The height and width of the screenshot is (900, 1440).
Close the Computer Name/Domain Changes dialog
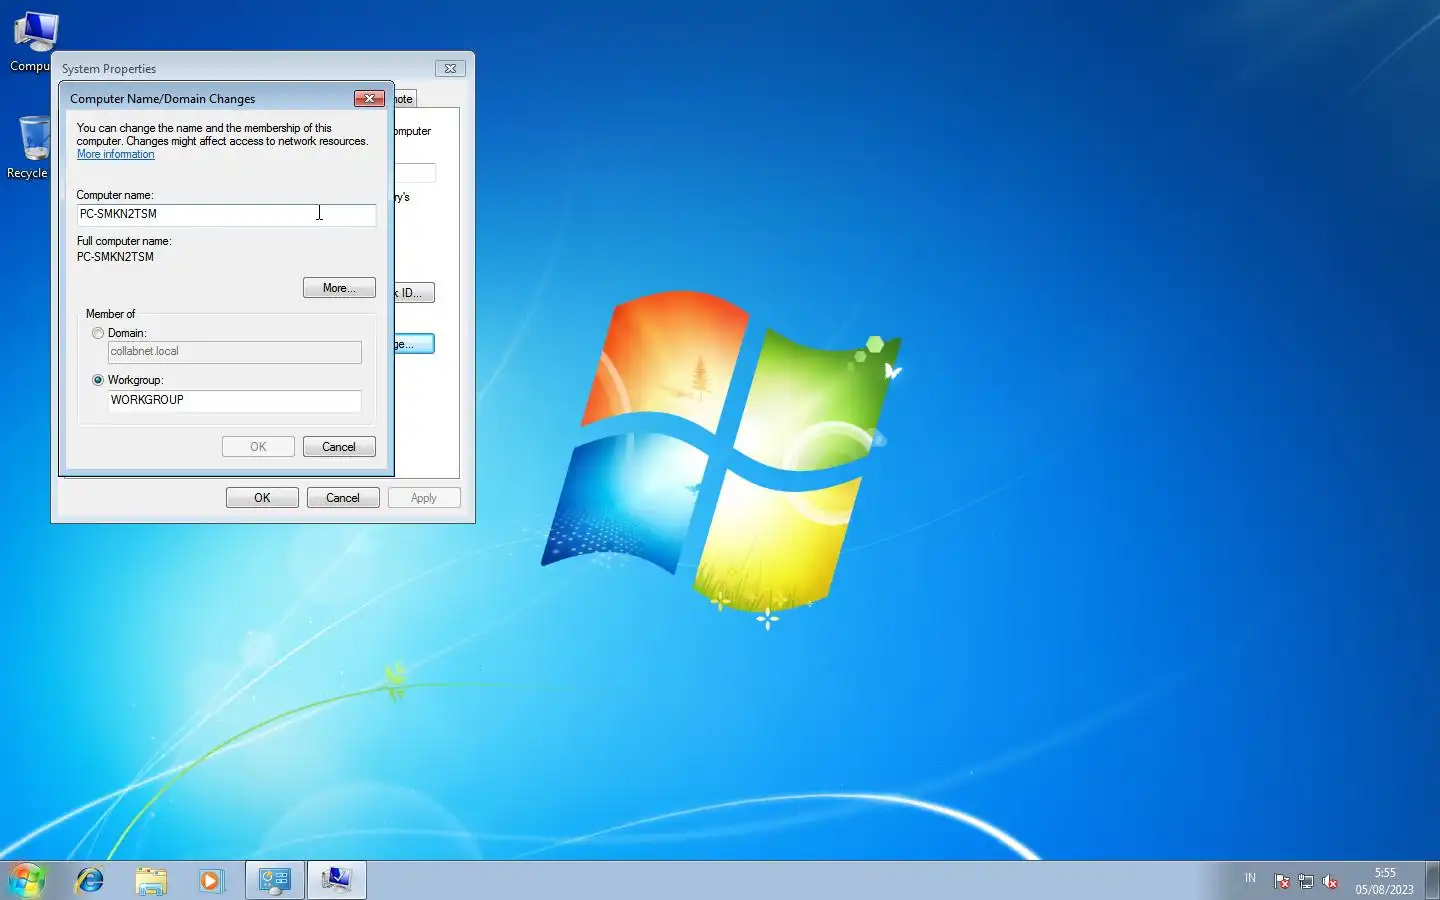point(369,98)
